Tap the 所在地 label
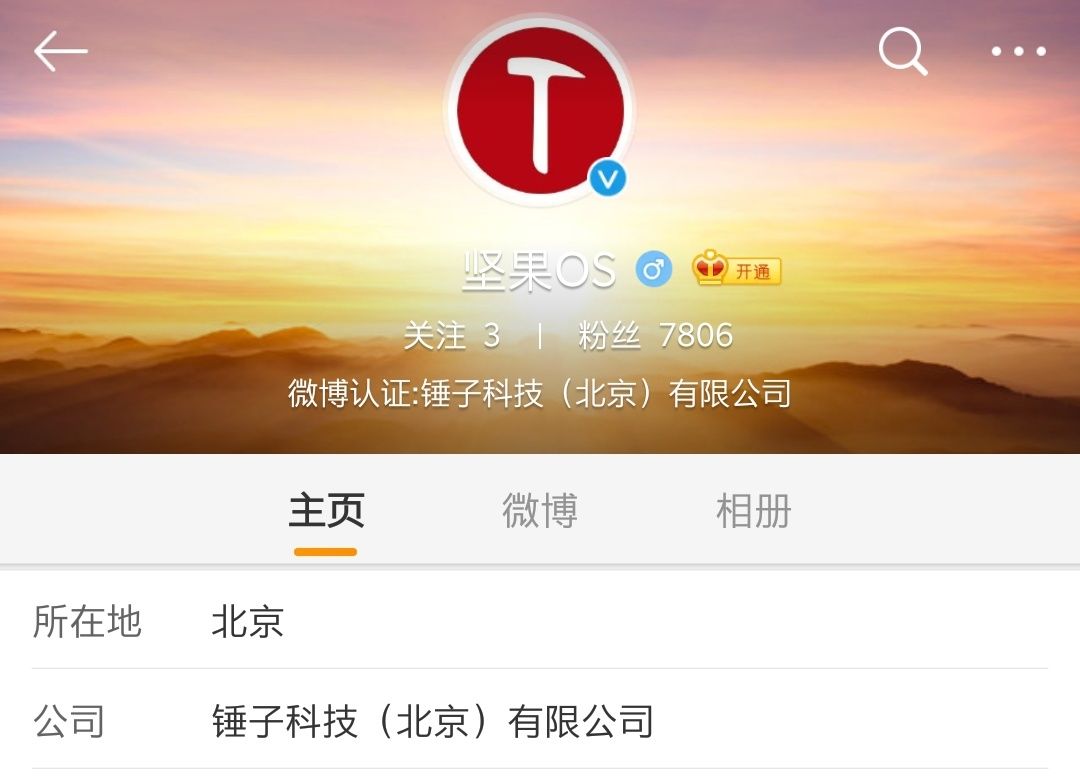The image size is (1080, 780). tap(87, 621)
